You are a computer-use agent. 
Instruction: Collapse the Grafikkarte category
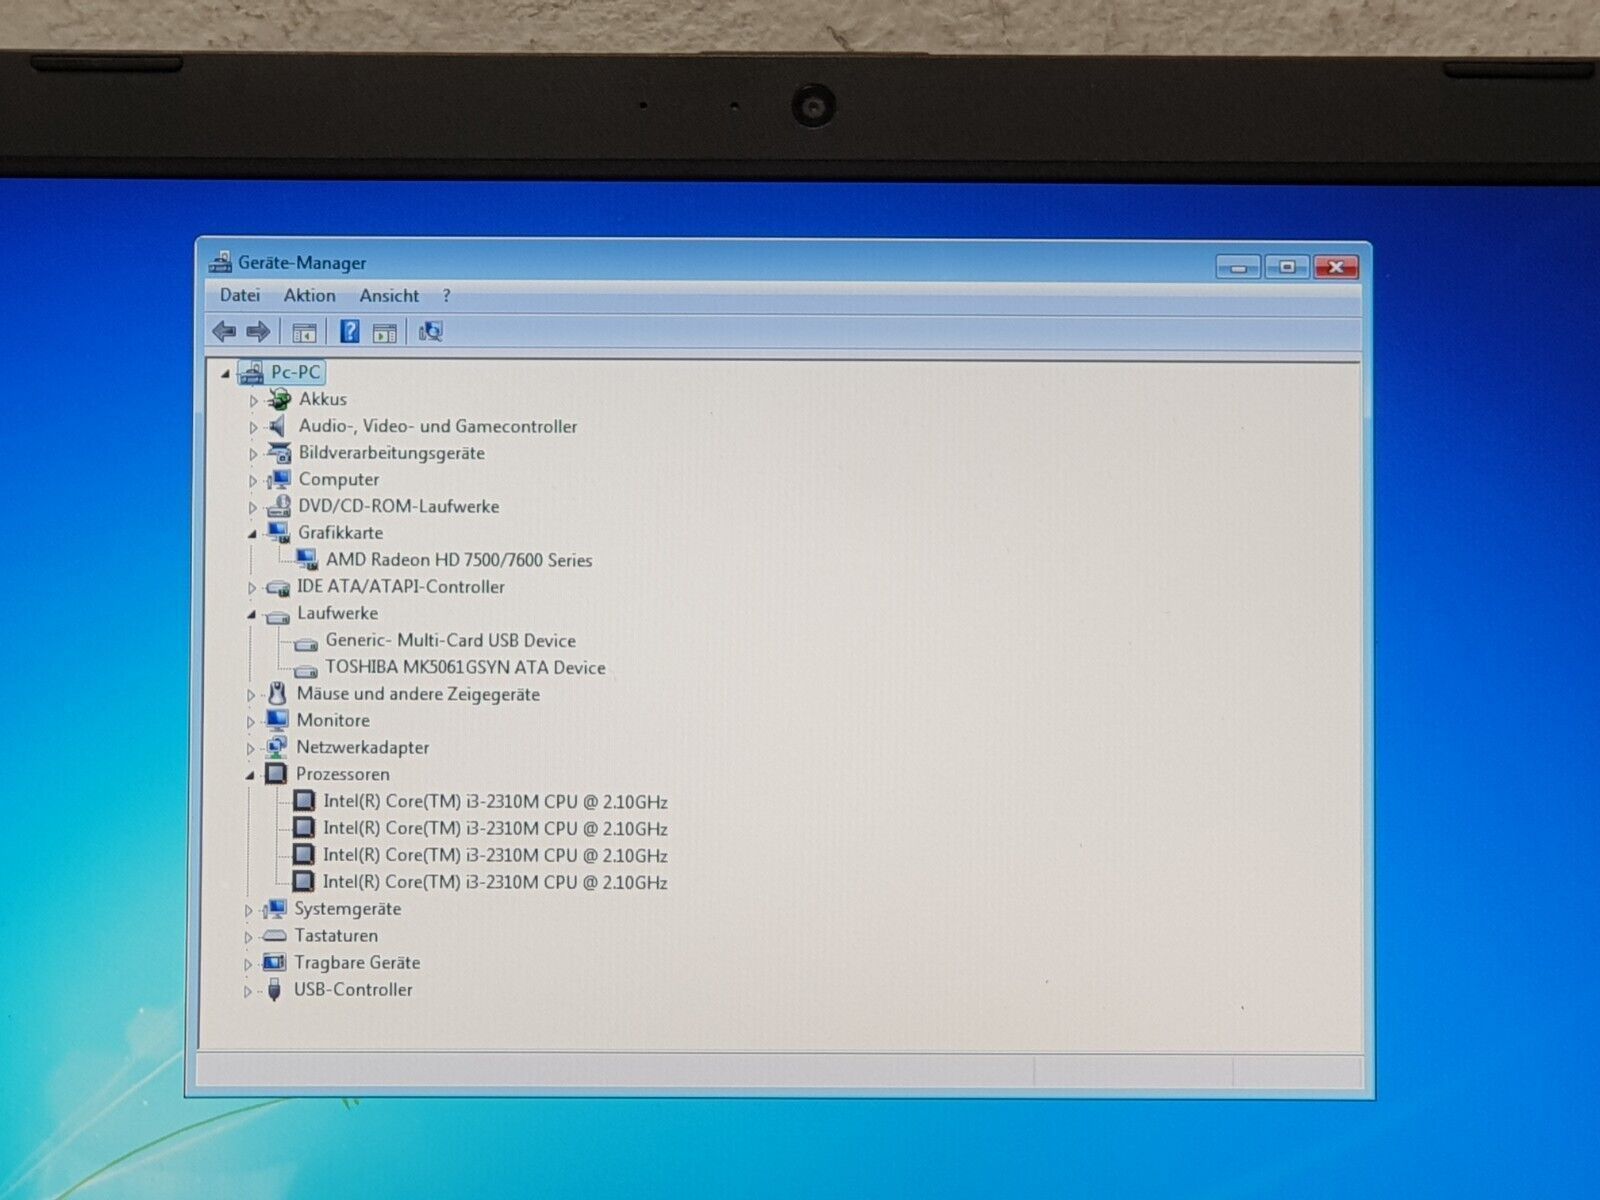point(252,534)
